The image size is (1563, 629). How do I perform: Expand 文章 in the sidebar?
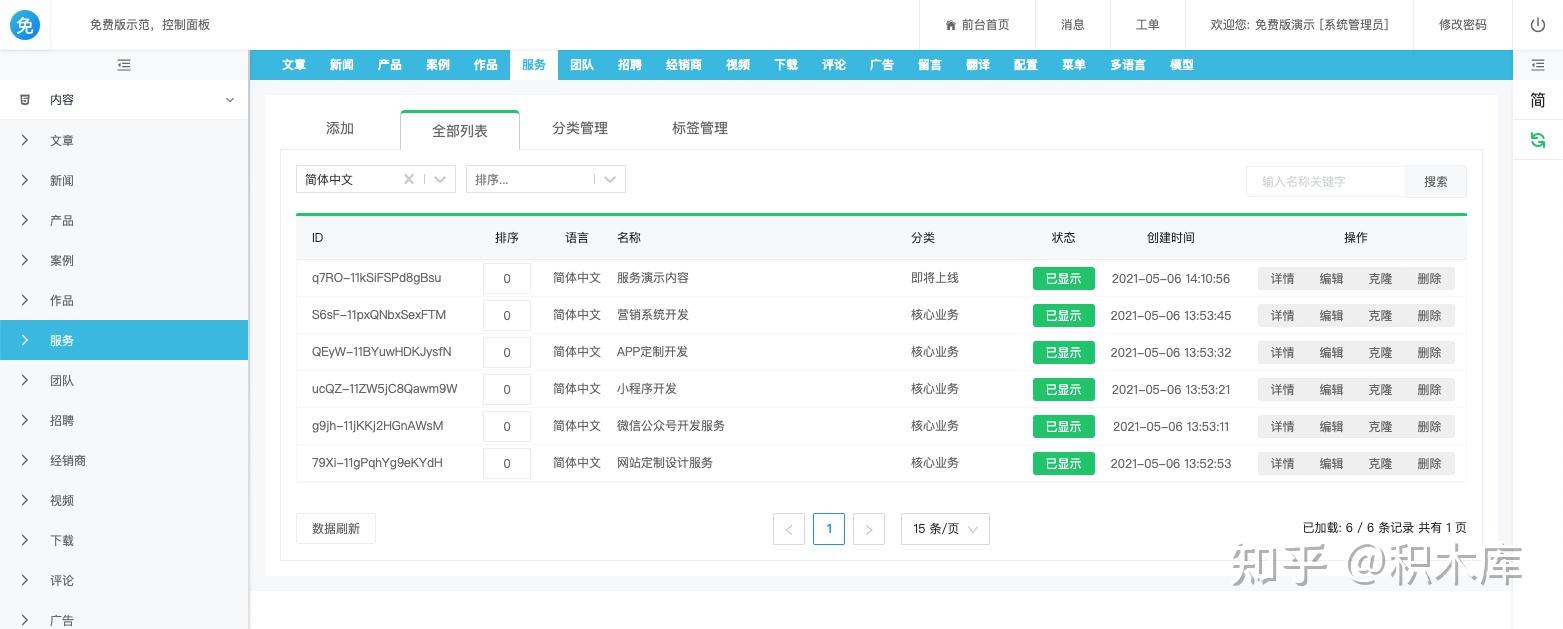coord(124,140)
